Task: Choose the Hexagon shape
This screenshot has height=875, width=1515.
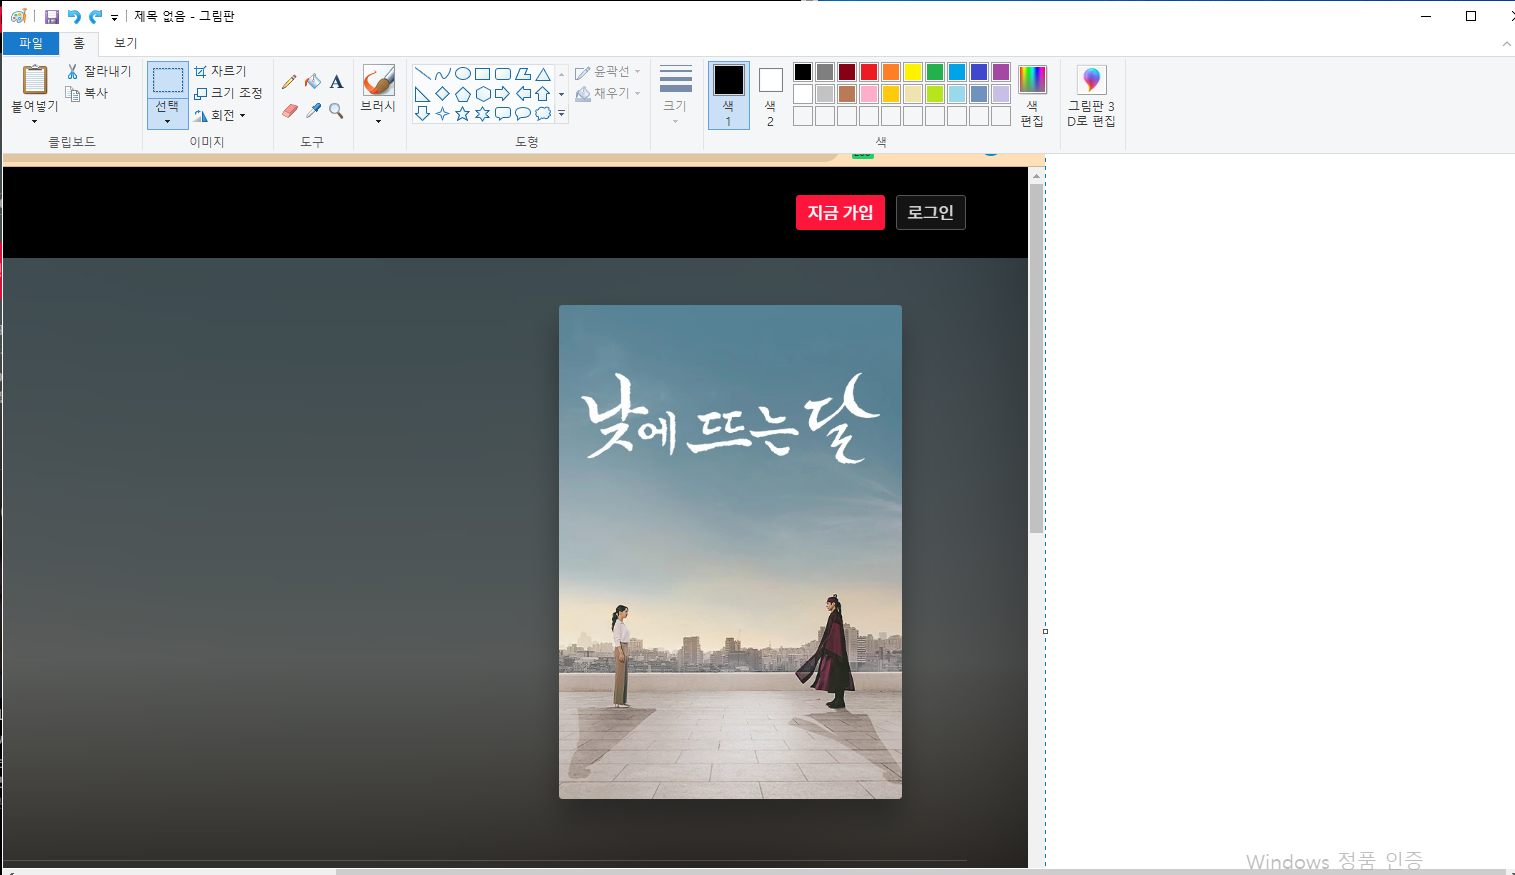Action: (482, 94)
